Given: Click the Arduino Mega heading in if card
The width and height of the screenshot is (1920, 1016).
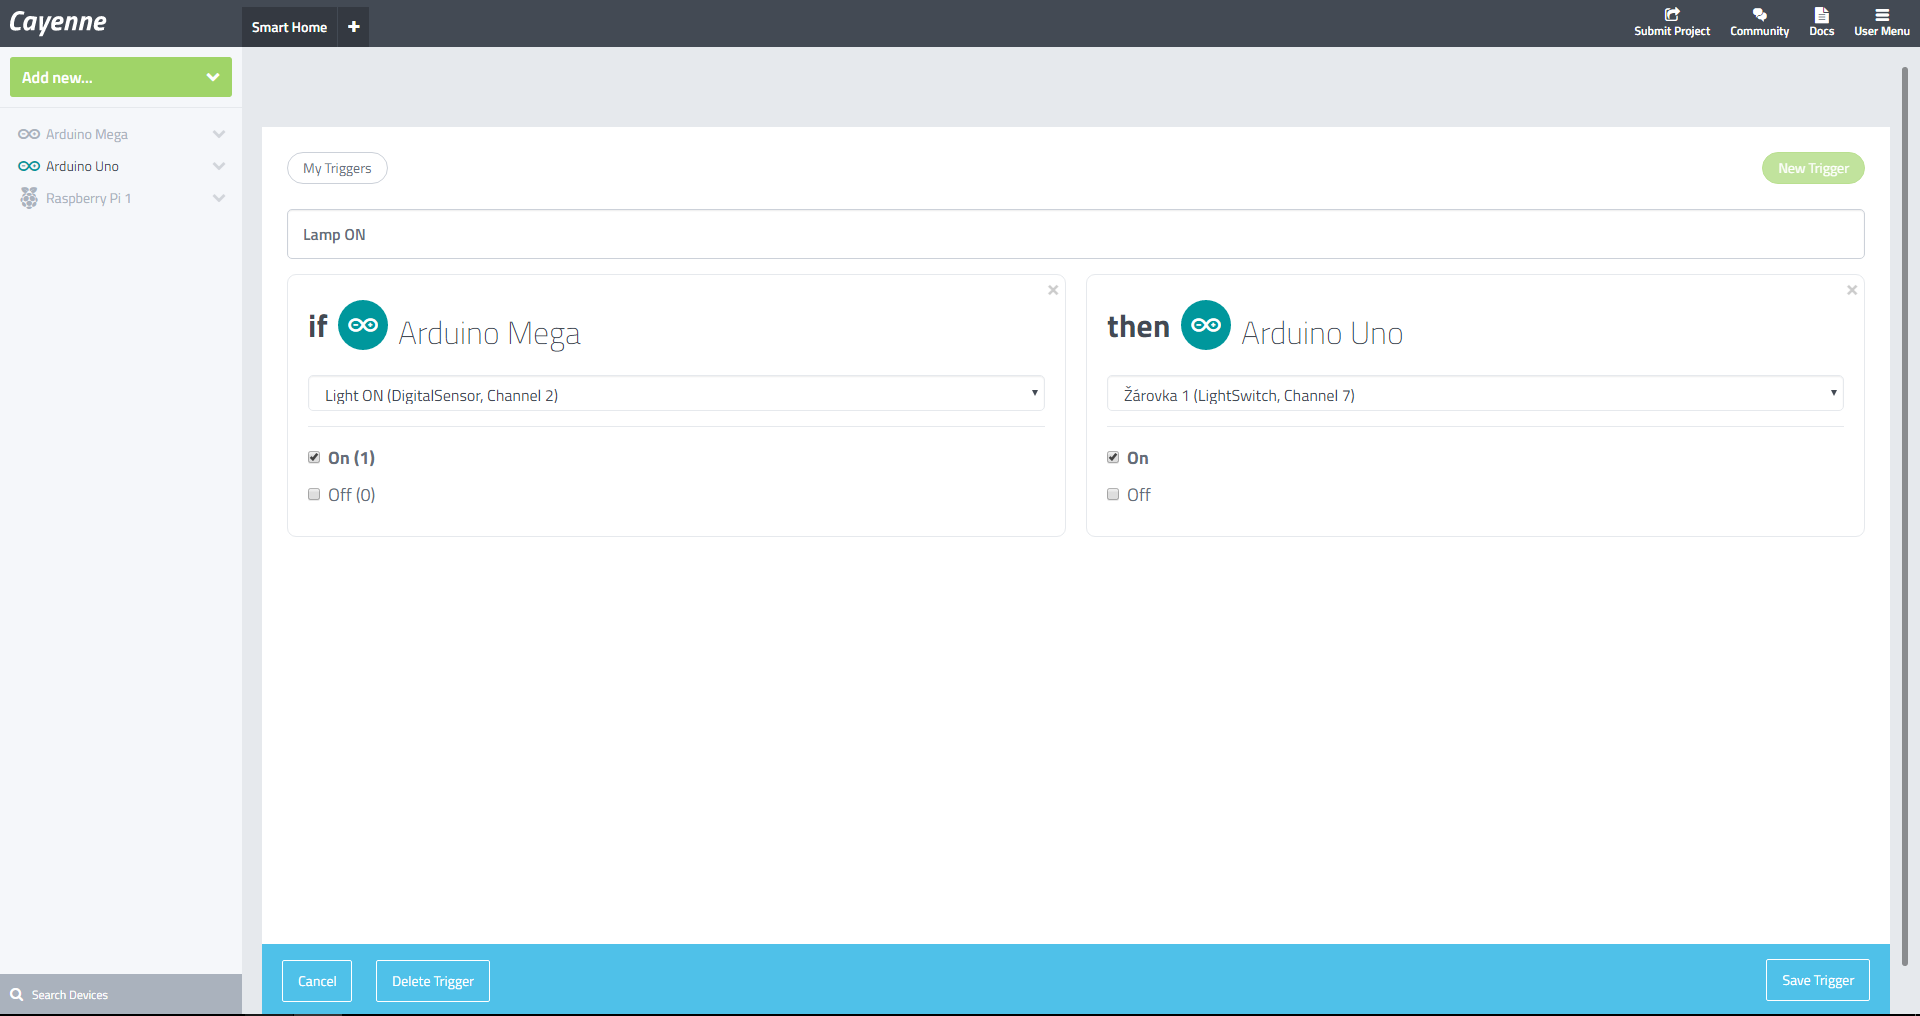Looking at the screenshot, I should click(x=489, y=333).
